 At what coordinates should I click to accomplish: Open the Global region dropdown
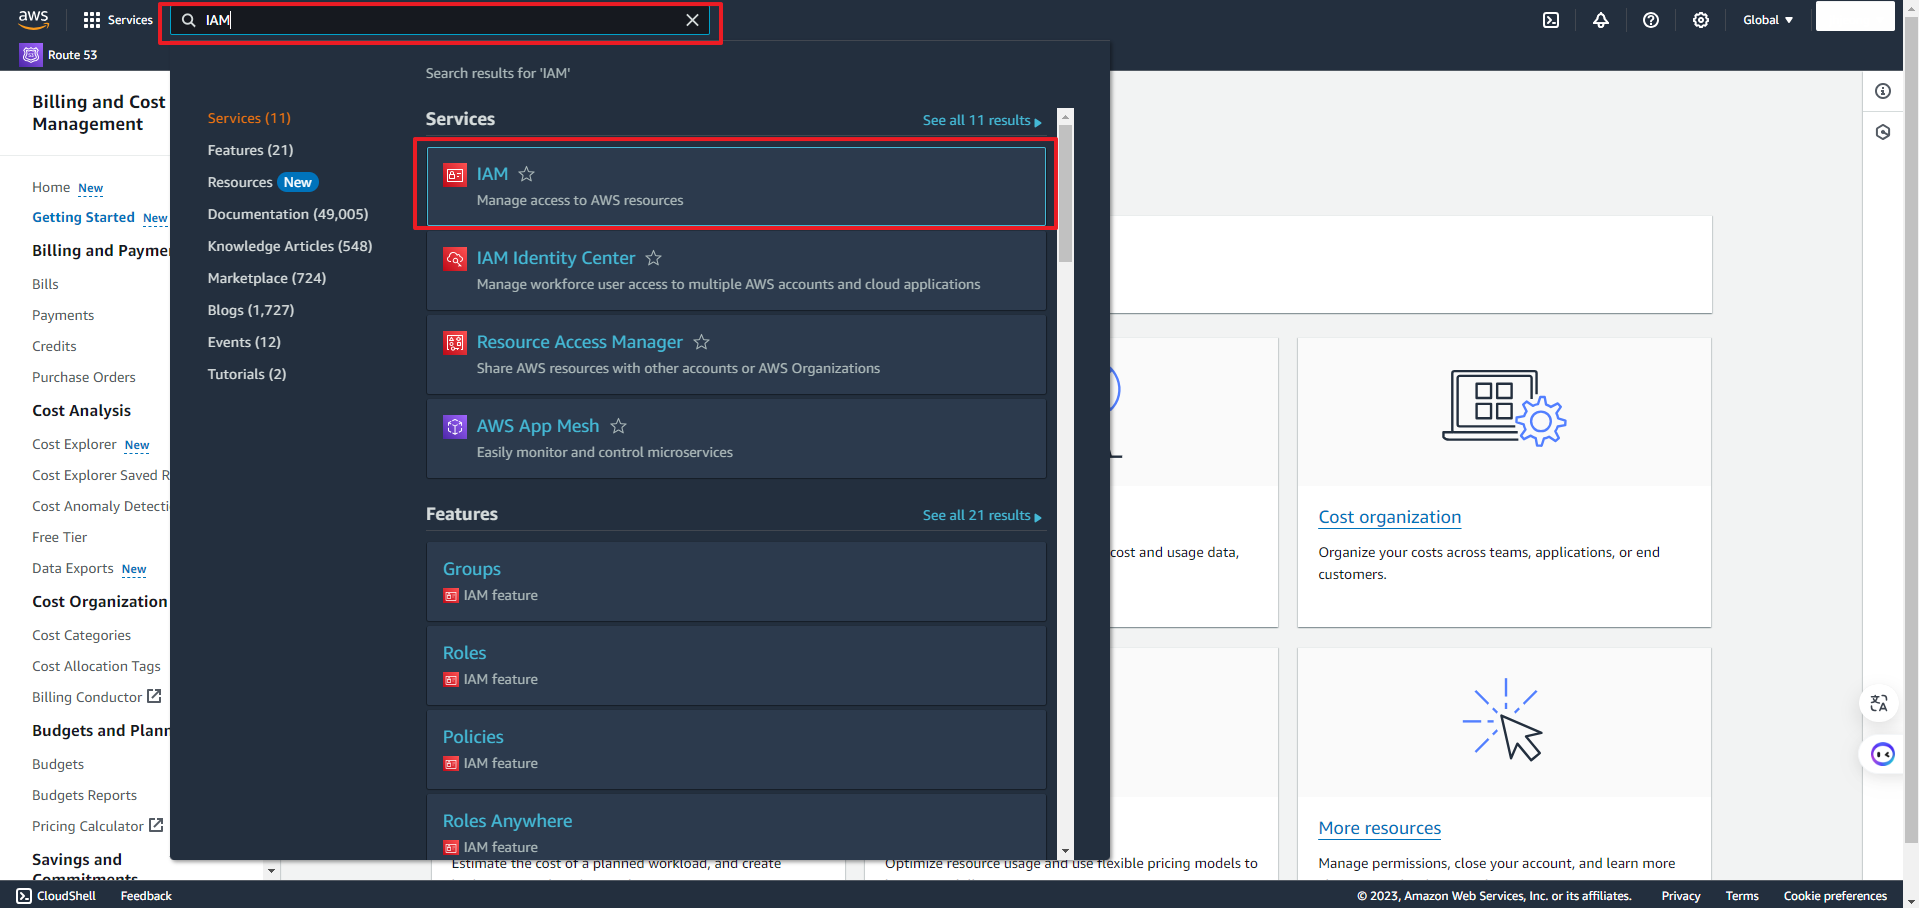point(1768,20)
